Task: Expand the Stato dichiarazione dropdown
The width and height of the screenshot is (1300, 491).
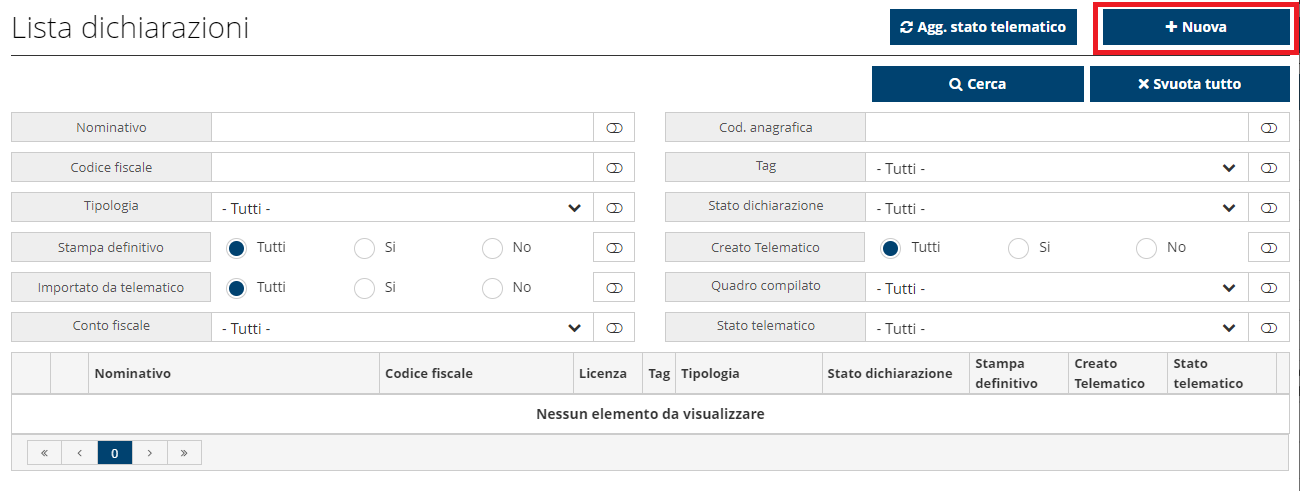Action: pyautogui.click(x=1056, y=208)
